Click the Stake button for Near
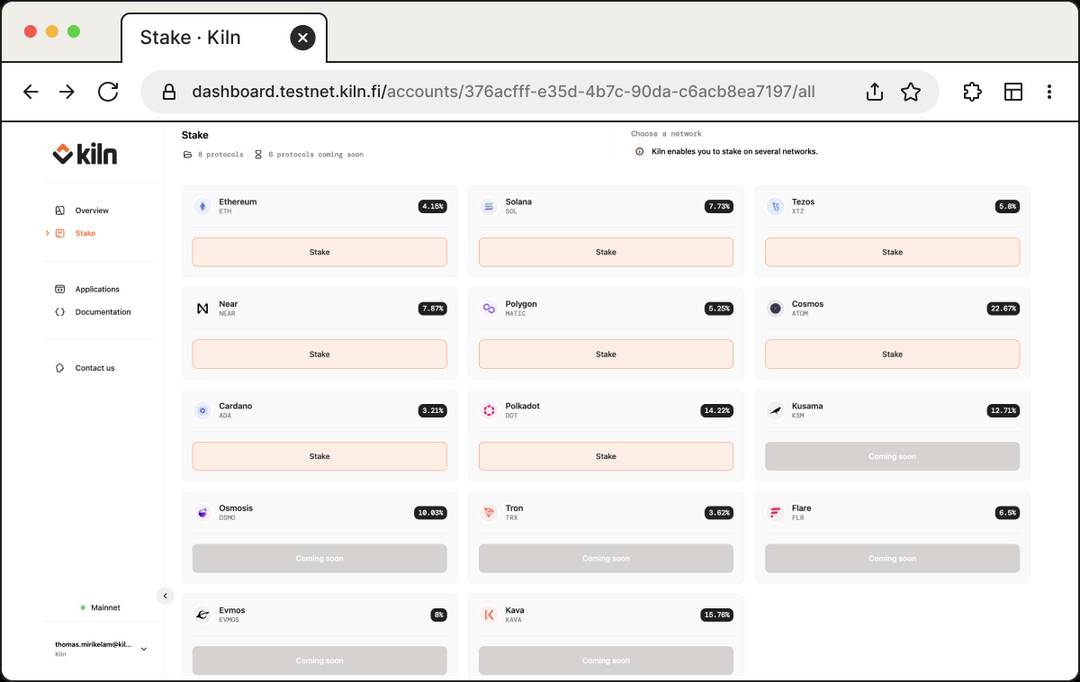Viewport: 1080px width, 682px height. click(x=320, y=354)
